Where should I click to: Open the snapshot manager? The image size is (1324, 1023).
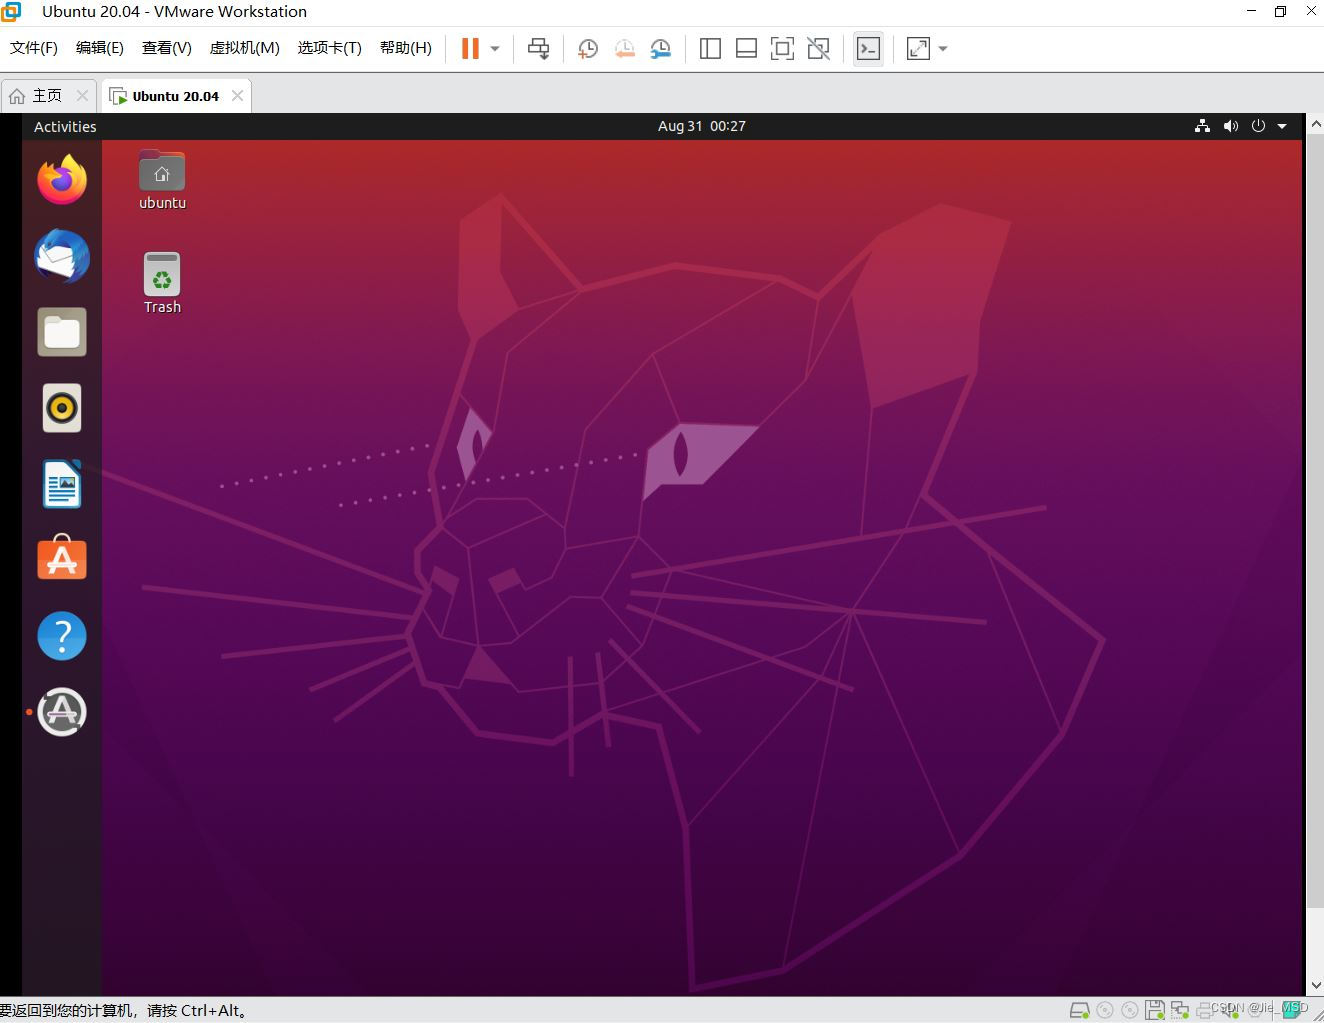point(660,48)
